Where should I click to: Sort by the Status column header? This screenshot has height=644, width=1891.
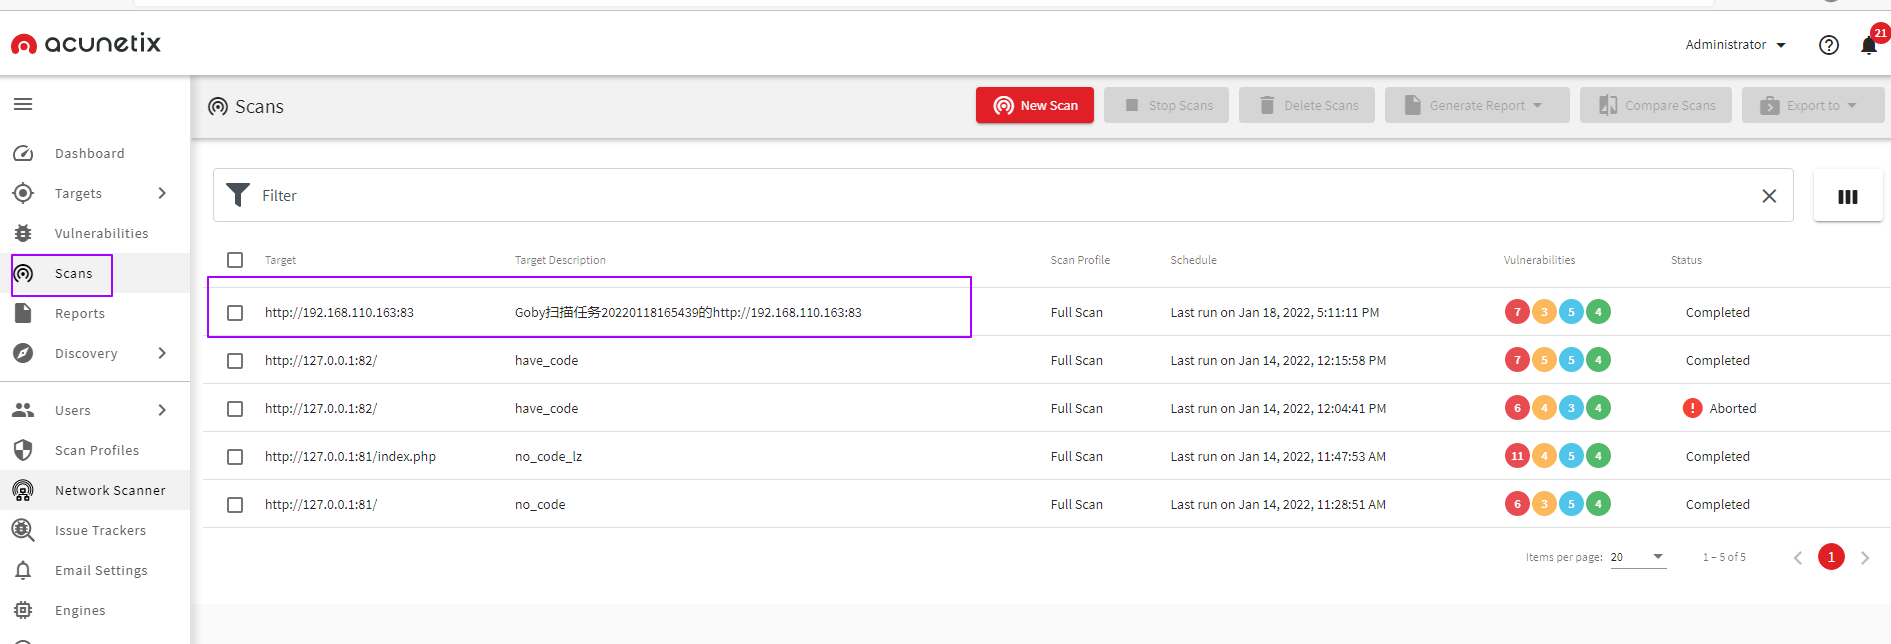click(x=1686, y=260)
